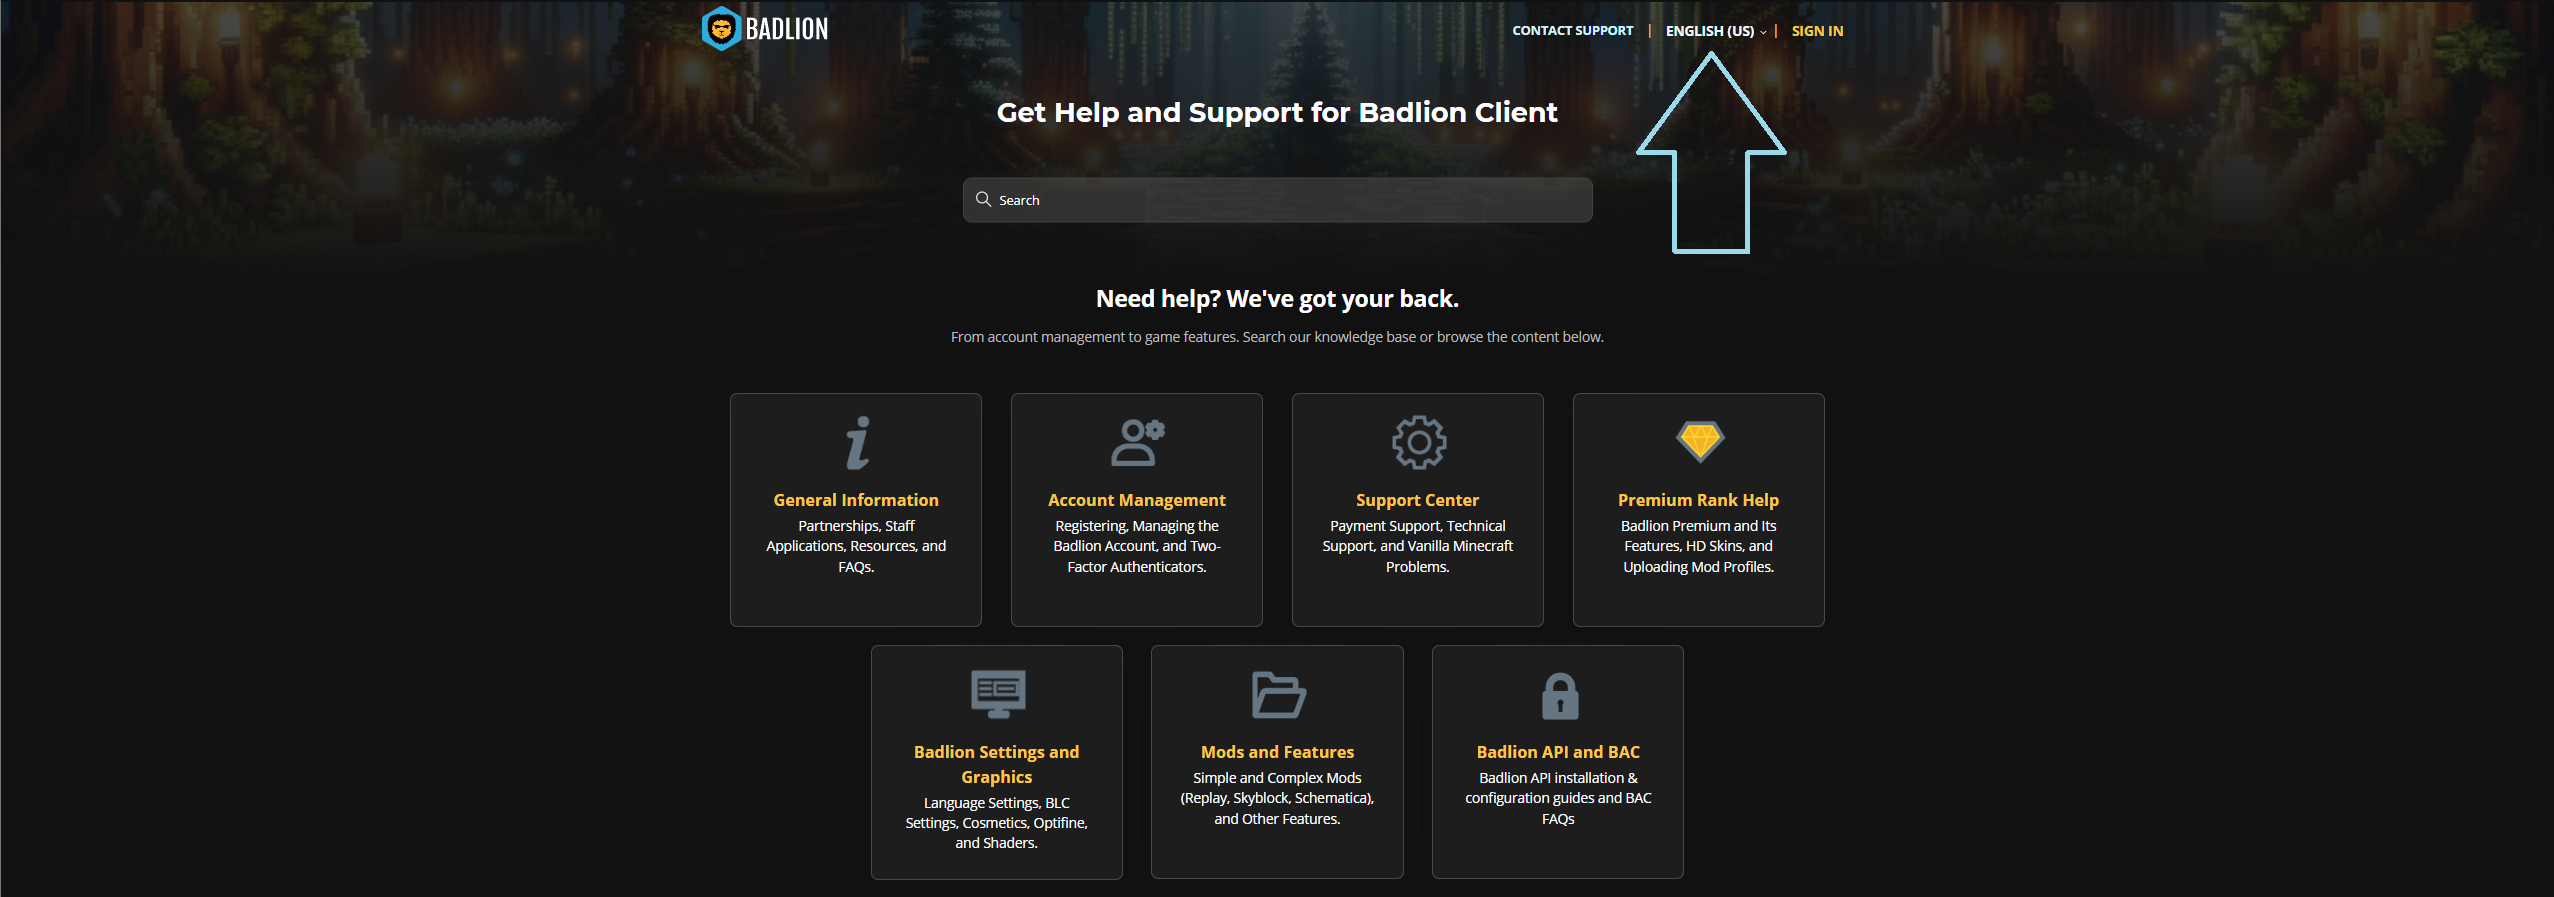
Task: Click 'Badlion API installation & configuration' description
Action: [x=1558, y=798]
